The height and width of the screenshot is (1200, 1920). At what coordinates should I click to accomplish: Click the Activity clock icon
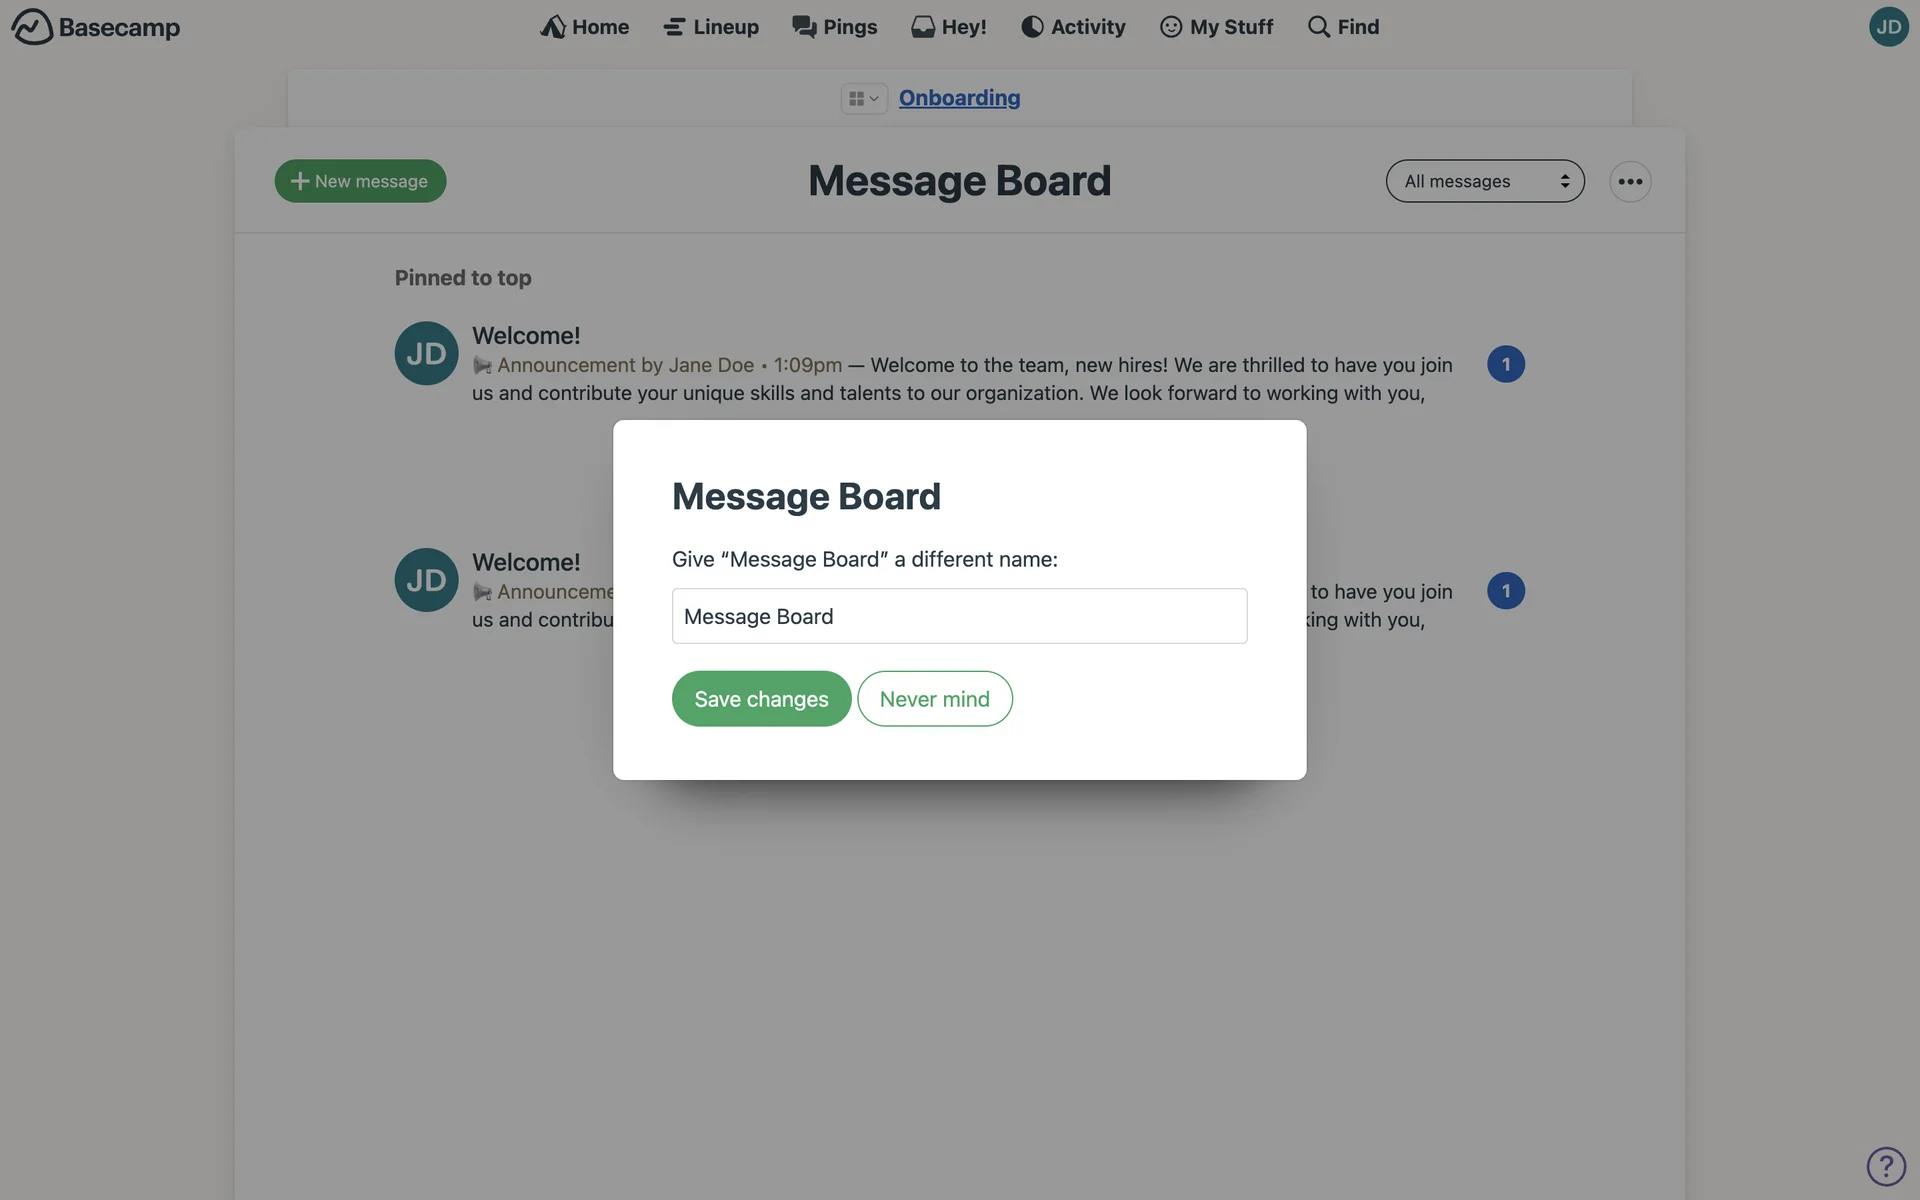[1032, 27]
